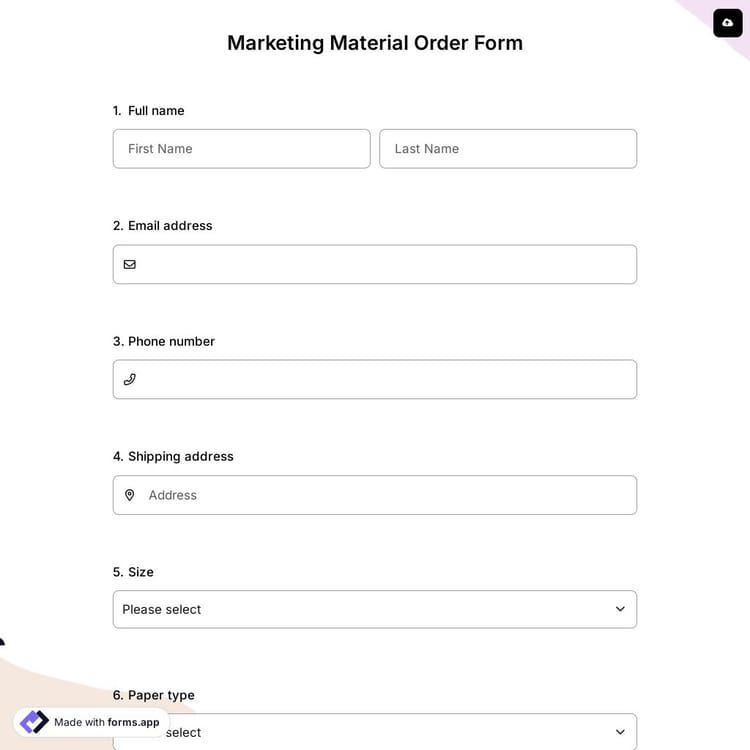Click the 'Paper type' question label
Viewport: 750px width, 750px height.
(161, 695)
